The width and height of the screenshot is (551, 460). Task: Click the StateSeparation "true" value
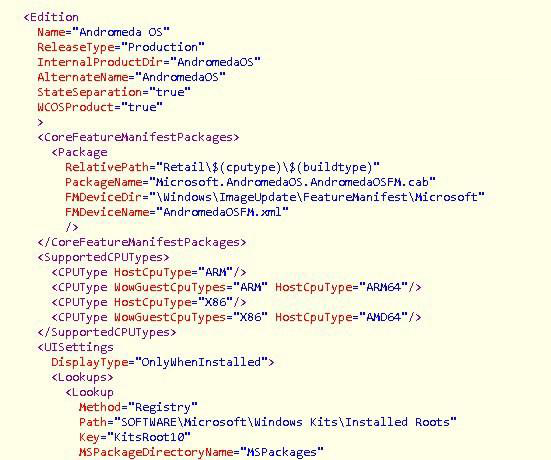[x=170, y=92]
